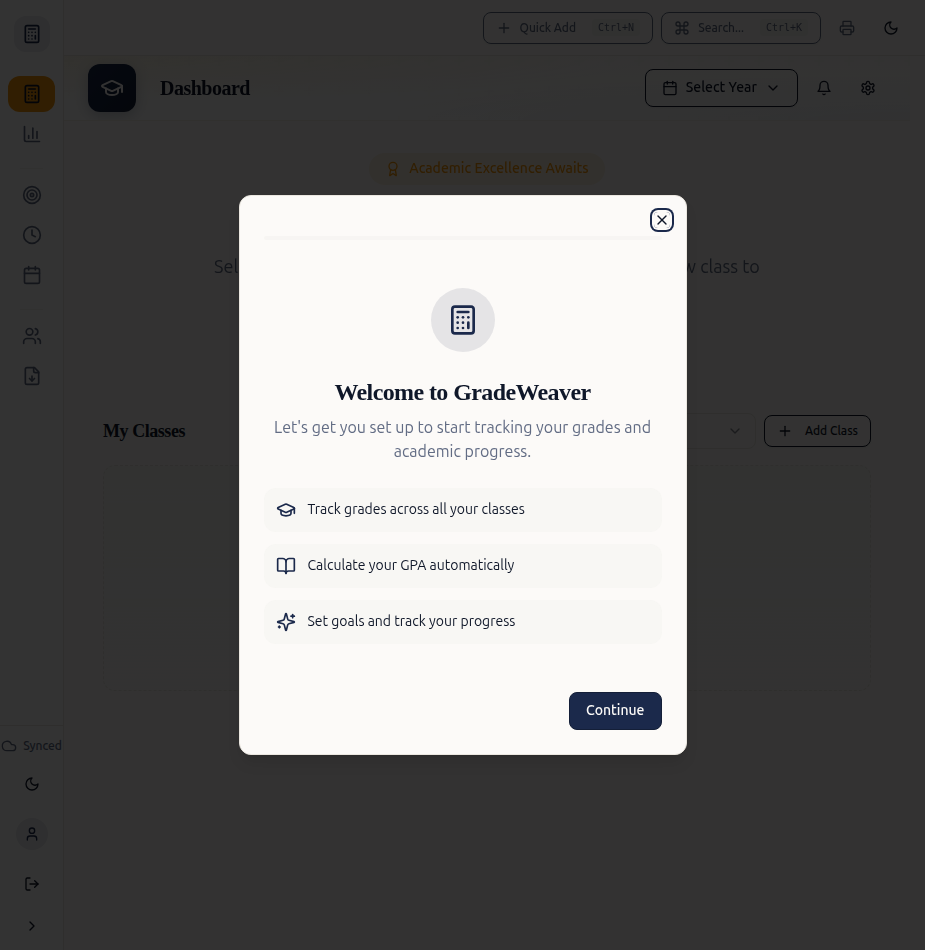This screenshot has width=925, height=950.
Task: Open the GPA analytics bar chart panel
Action: tap(32, 134)
